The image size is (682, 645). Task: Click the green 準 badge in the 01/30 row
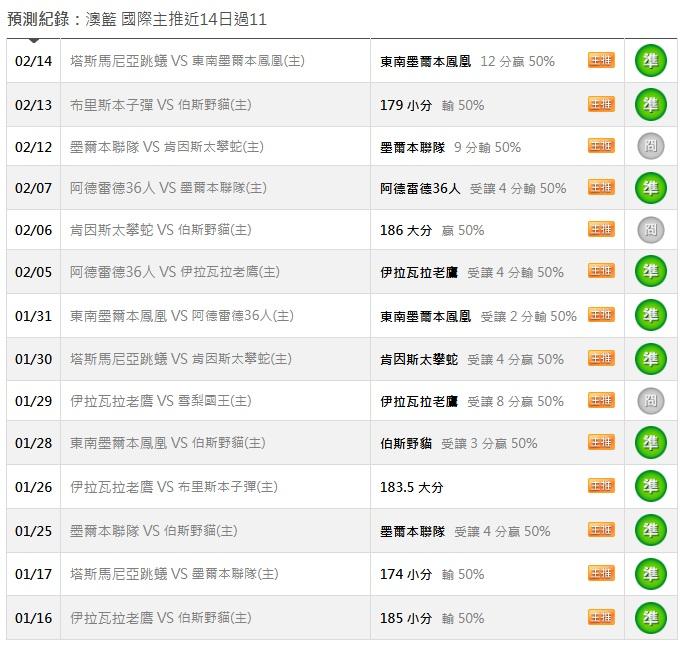coord(651,359)
